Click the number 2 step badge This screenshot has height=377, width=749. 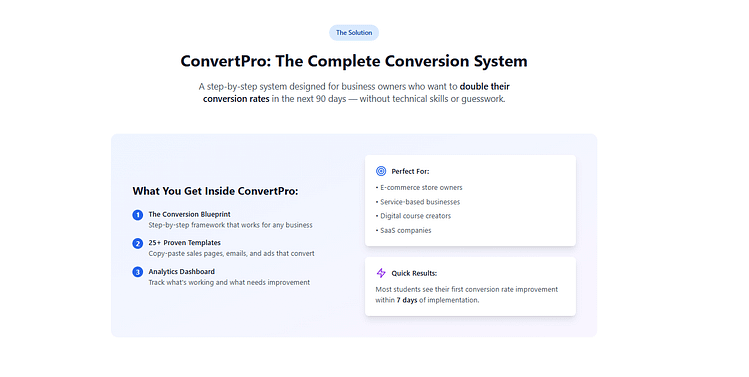coord(138,244)
